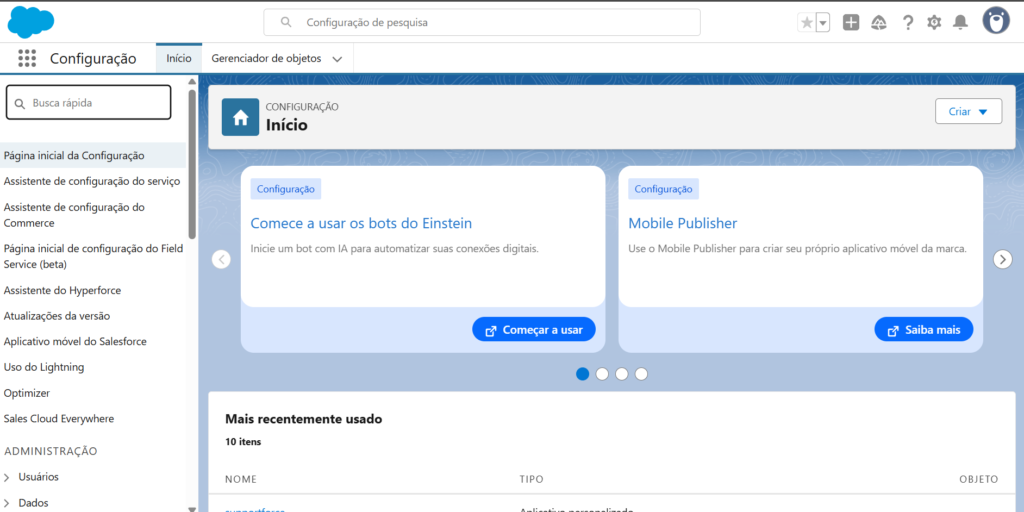Expand the Usuários section

pos(7,477)
